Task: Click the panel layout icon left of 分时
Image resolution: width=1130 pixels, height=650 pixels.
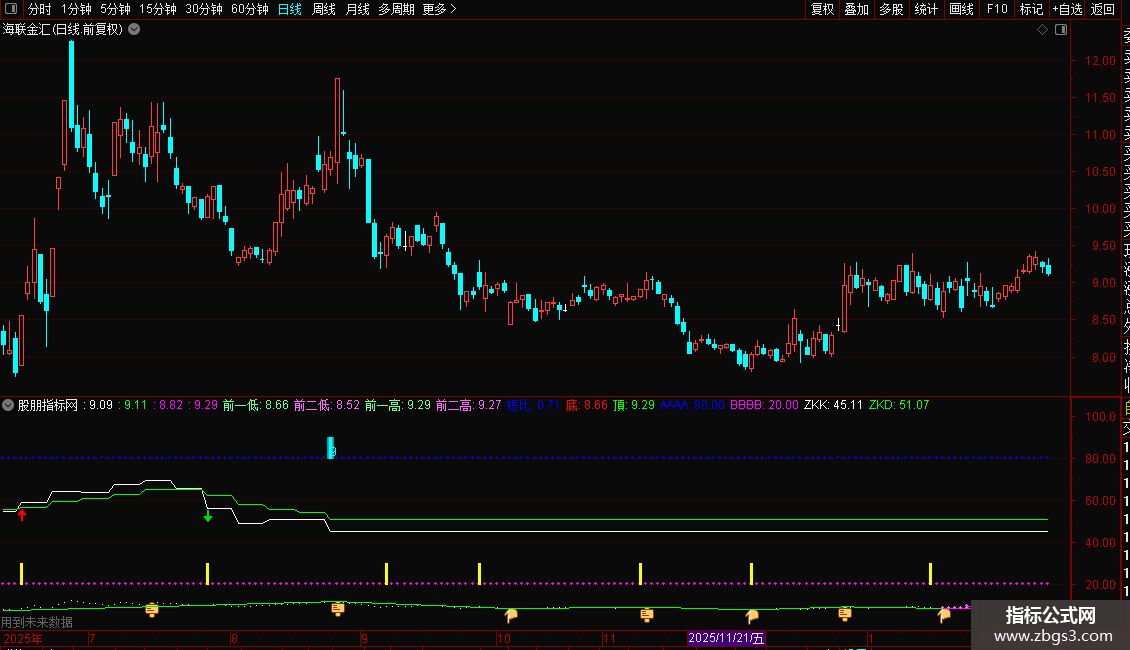Action: [x=11, y=9]
